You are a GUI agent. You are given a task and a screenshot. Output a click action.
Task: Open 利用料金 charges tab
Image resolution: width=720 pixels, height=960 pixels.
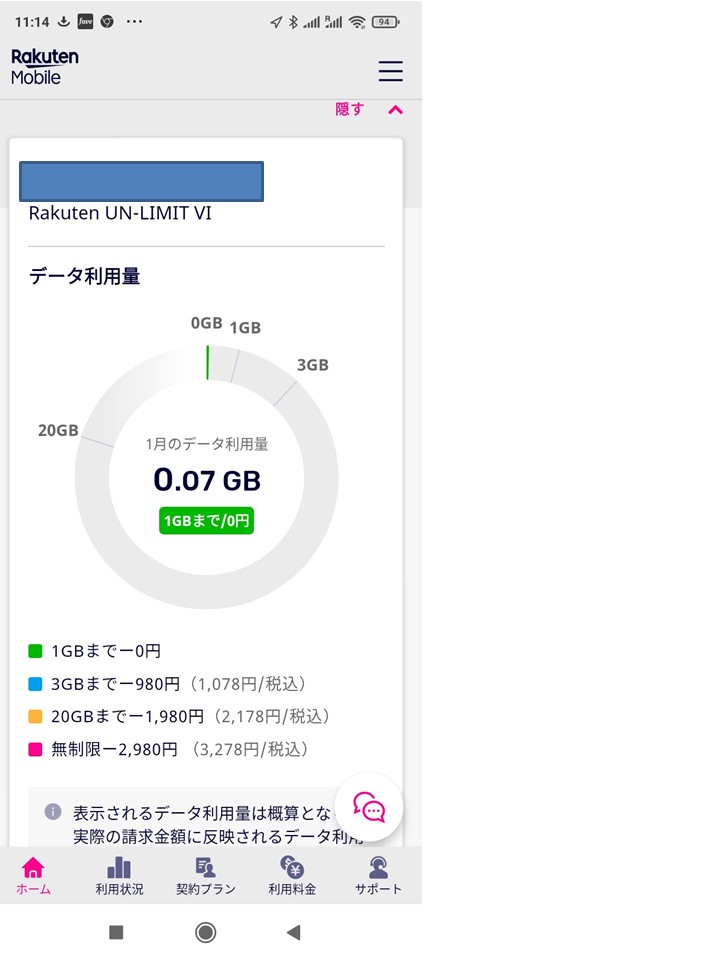[x=292, y=876]
